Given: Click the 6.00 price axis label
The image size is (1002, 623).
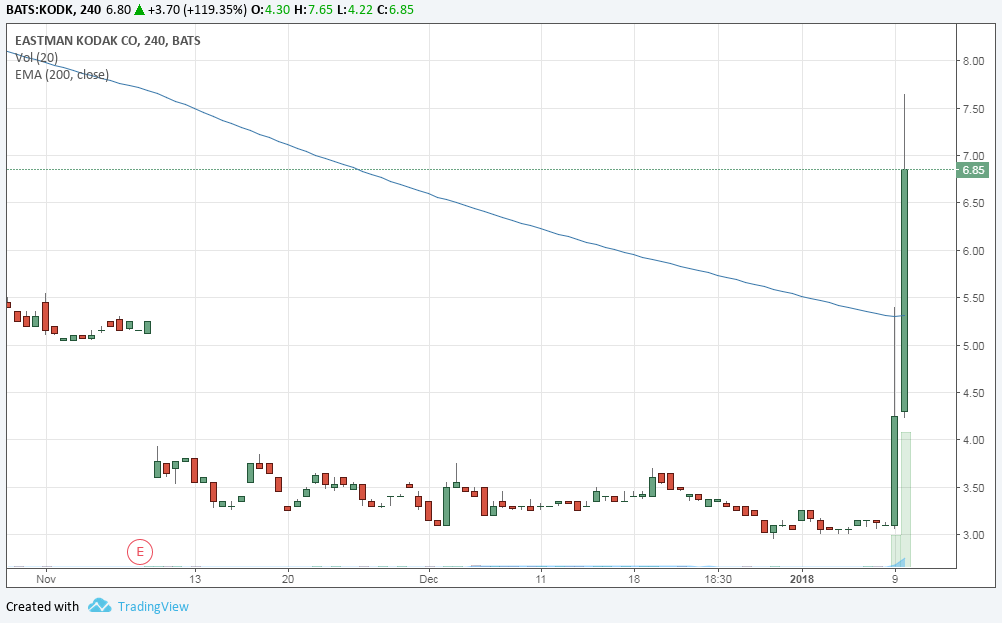Looking at the screenshot, I should [x=973, y=251].
